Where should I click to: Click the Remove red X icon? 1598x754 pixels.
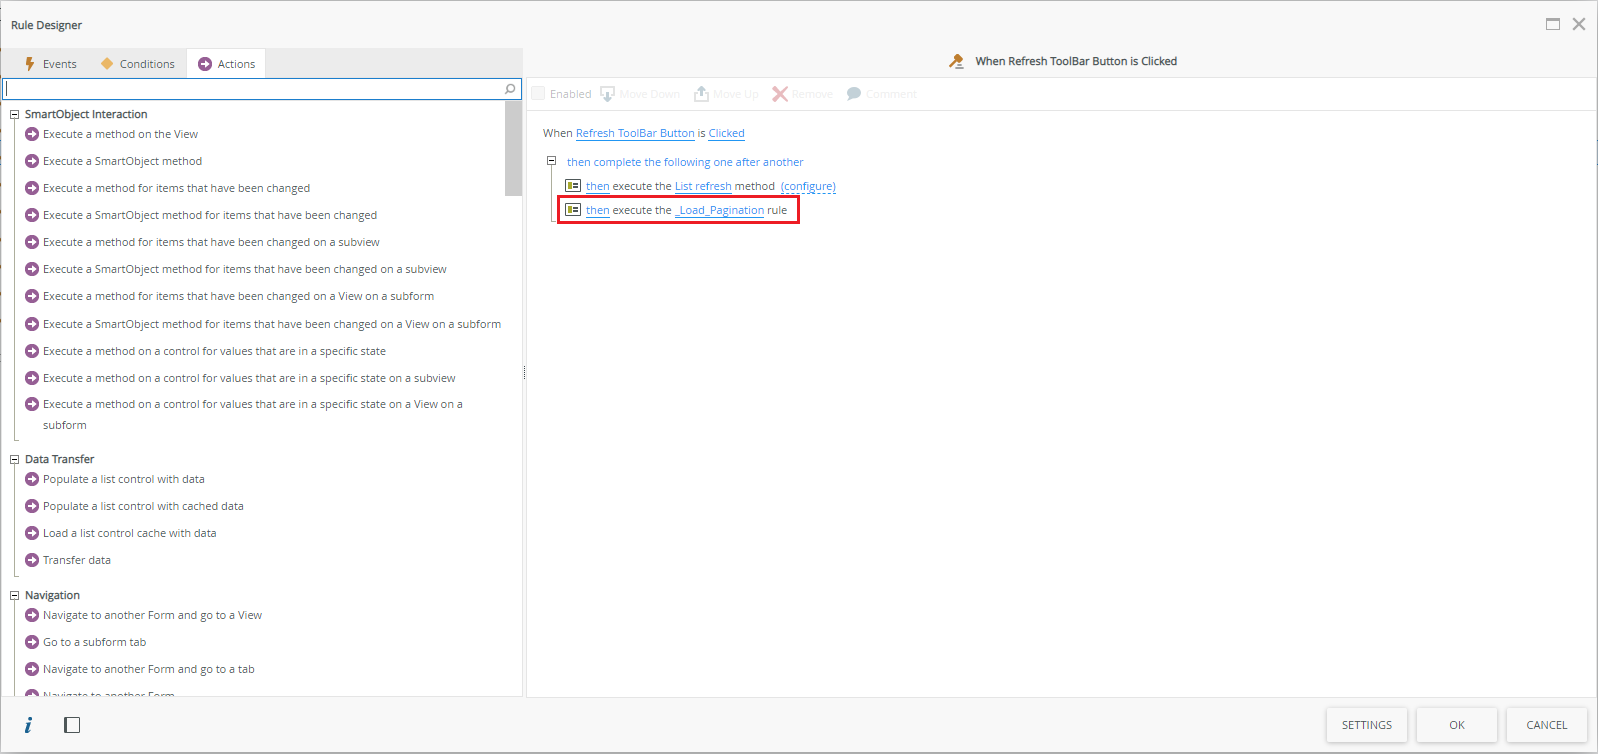[x=780, y=94]
